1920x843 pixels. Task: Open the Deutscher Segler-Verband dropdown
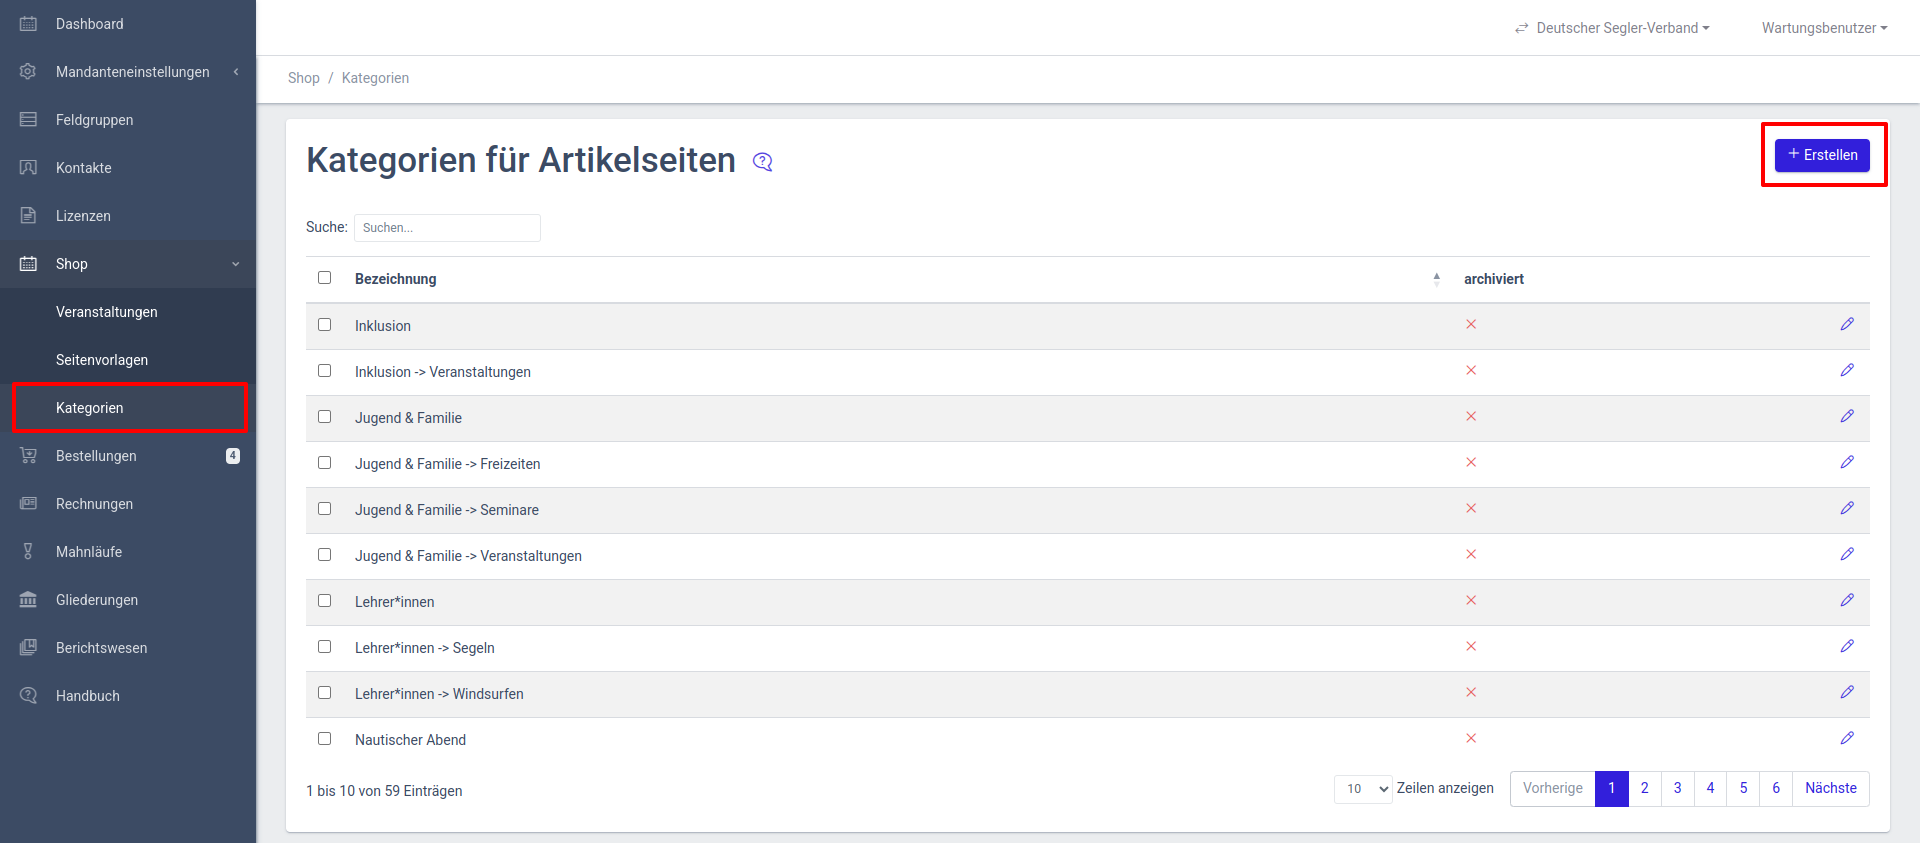[x=1612, y=28]
